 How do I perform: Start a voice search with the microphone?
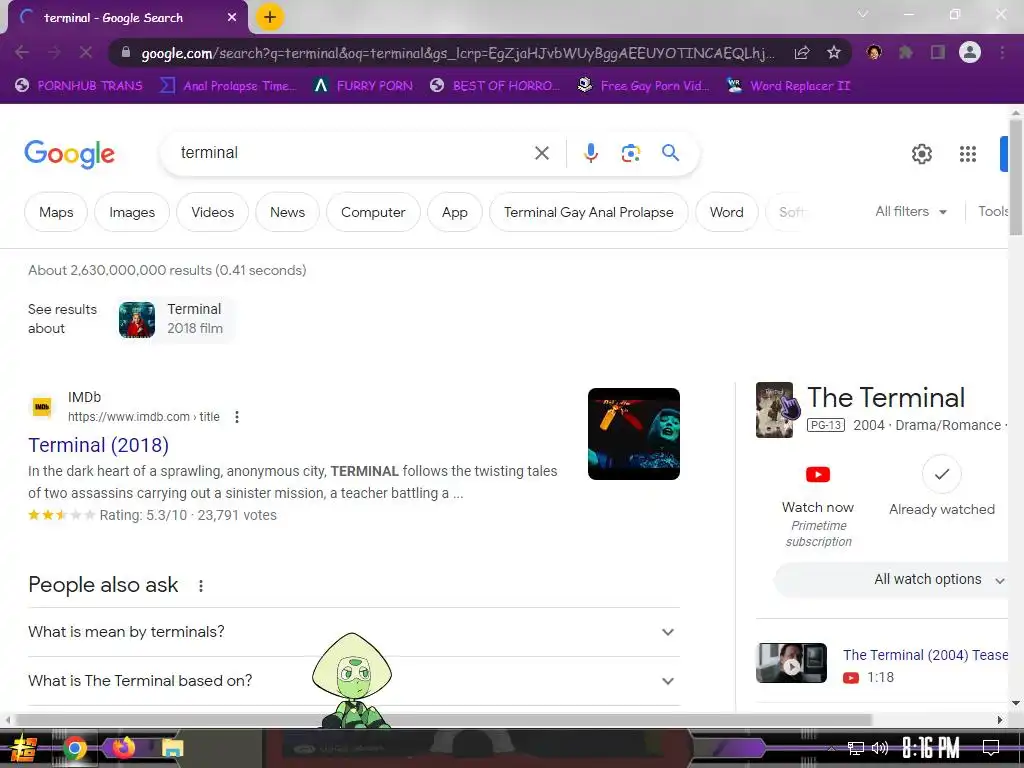tap(590, 153)
